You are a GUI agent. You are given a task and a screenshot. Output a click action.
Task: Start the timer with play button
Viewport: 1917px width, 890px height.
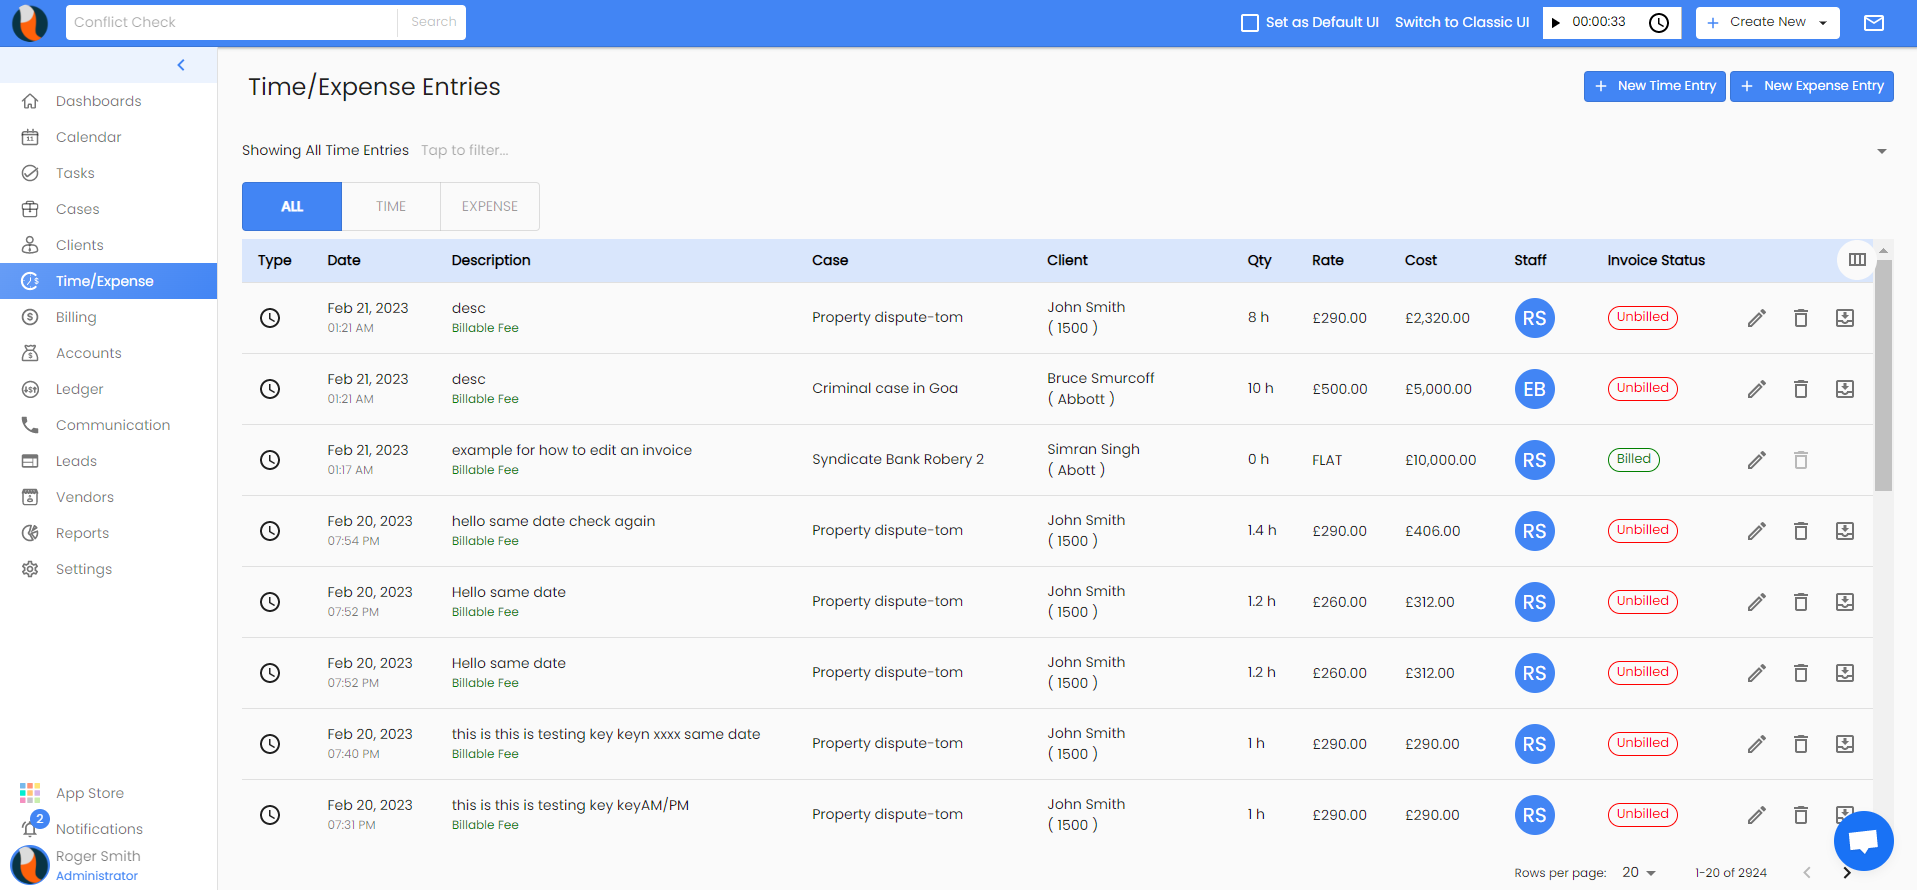1555,23
